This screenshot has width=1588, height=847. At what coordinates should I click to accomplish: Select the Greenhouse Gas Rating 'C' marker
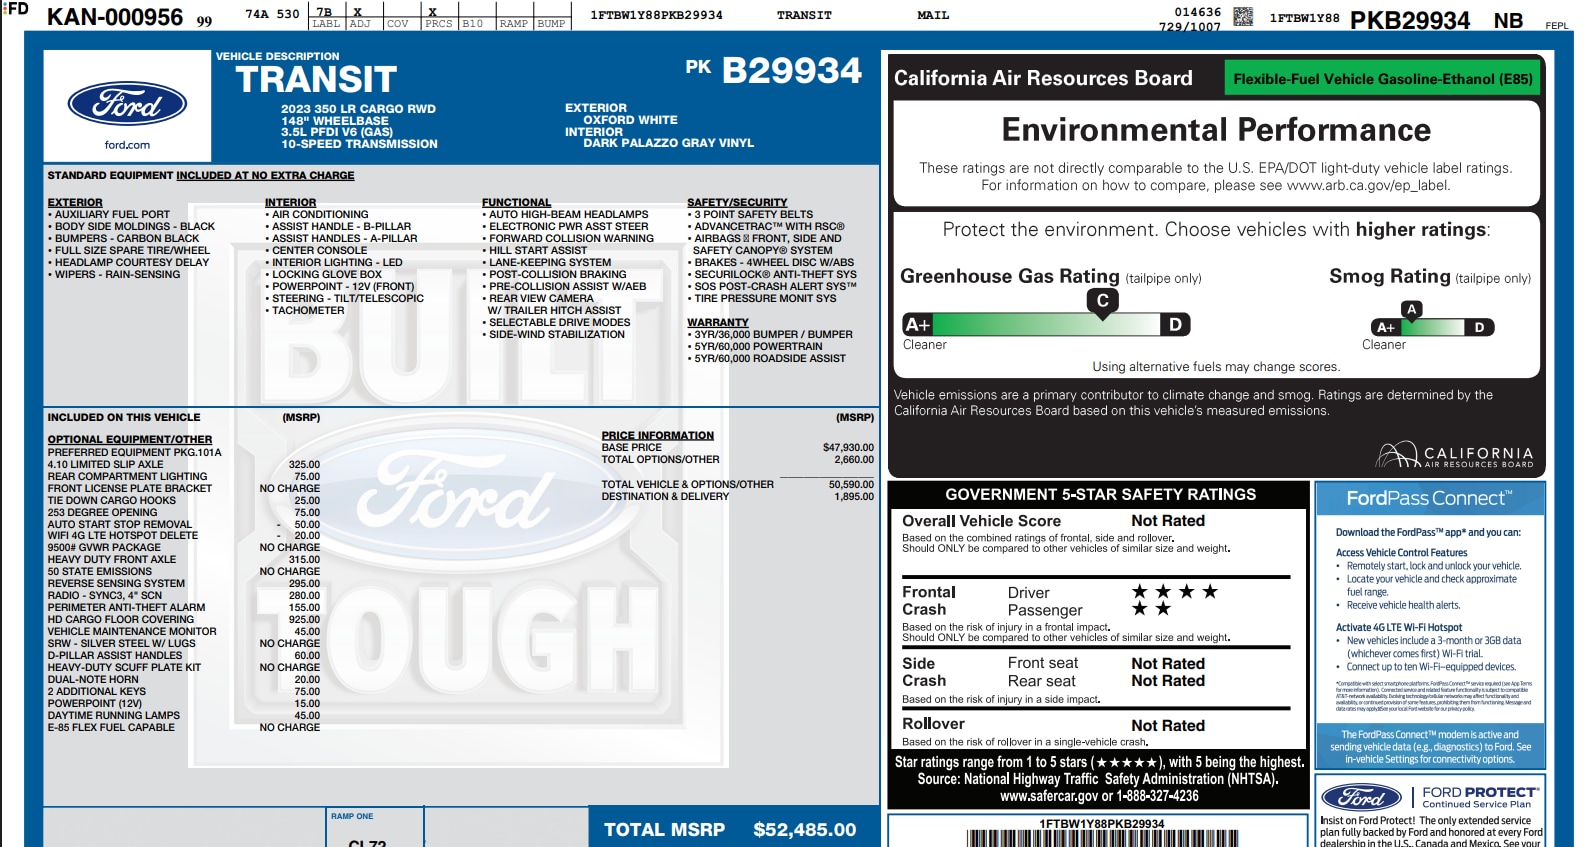(x=1102, y=302)
